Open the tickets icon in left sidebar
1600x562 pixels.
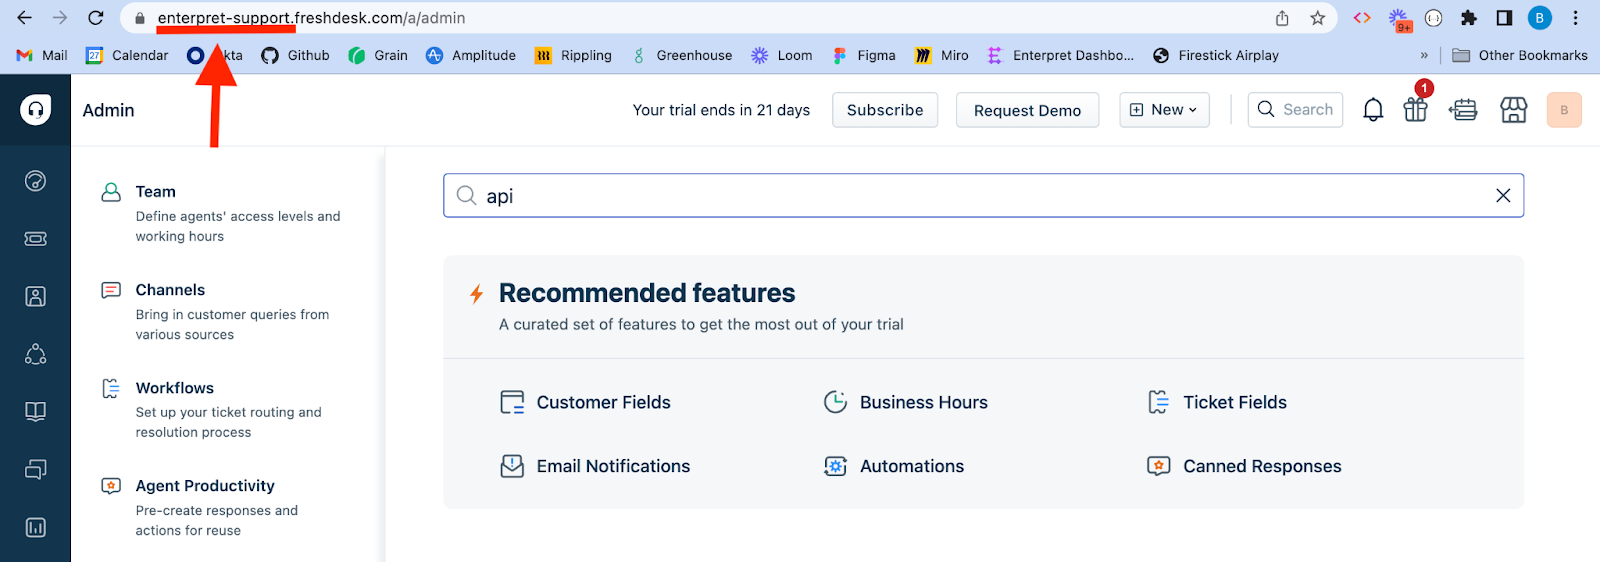click(35, 239)
